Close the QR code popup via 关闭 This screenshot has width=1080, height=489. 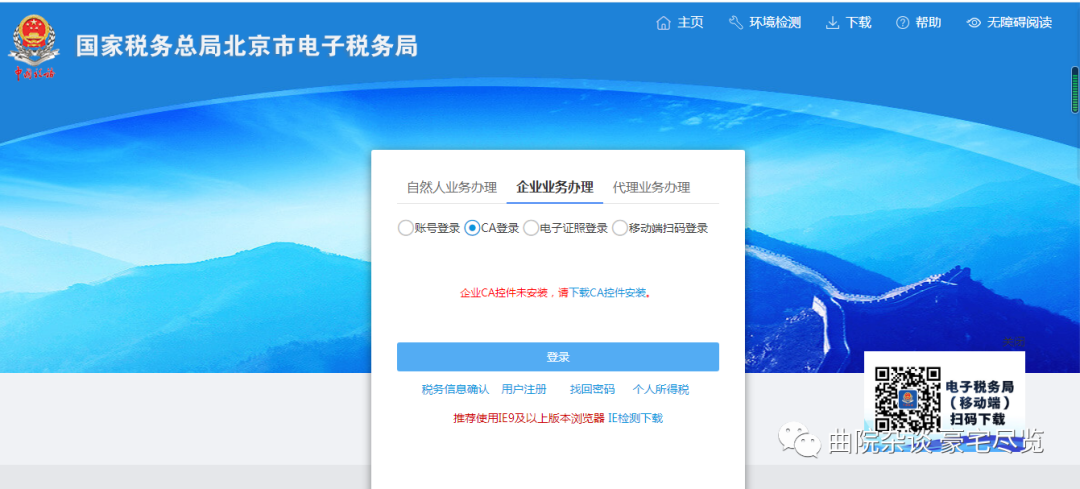(1013, 342)
